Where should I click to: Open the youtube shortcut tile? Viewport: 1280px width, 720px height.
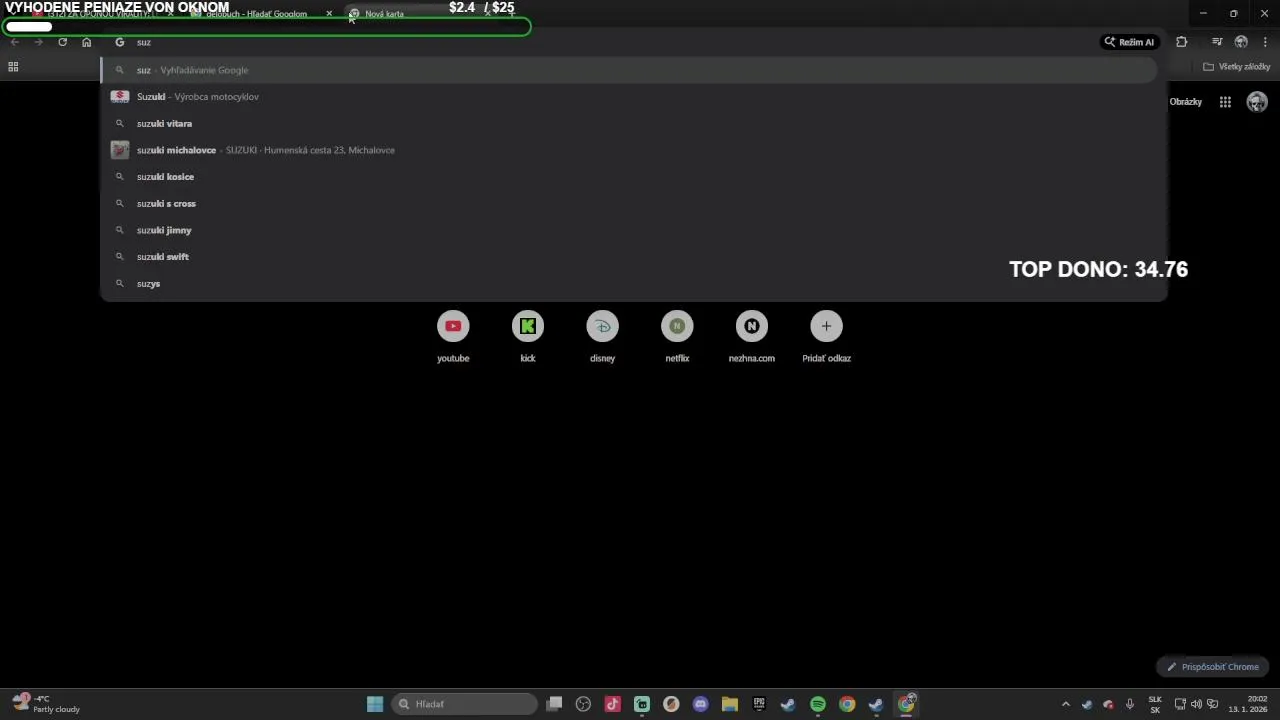pos(453,336)
